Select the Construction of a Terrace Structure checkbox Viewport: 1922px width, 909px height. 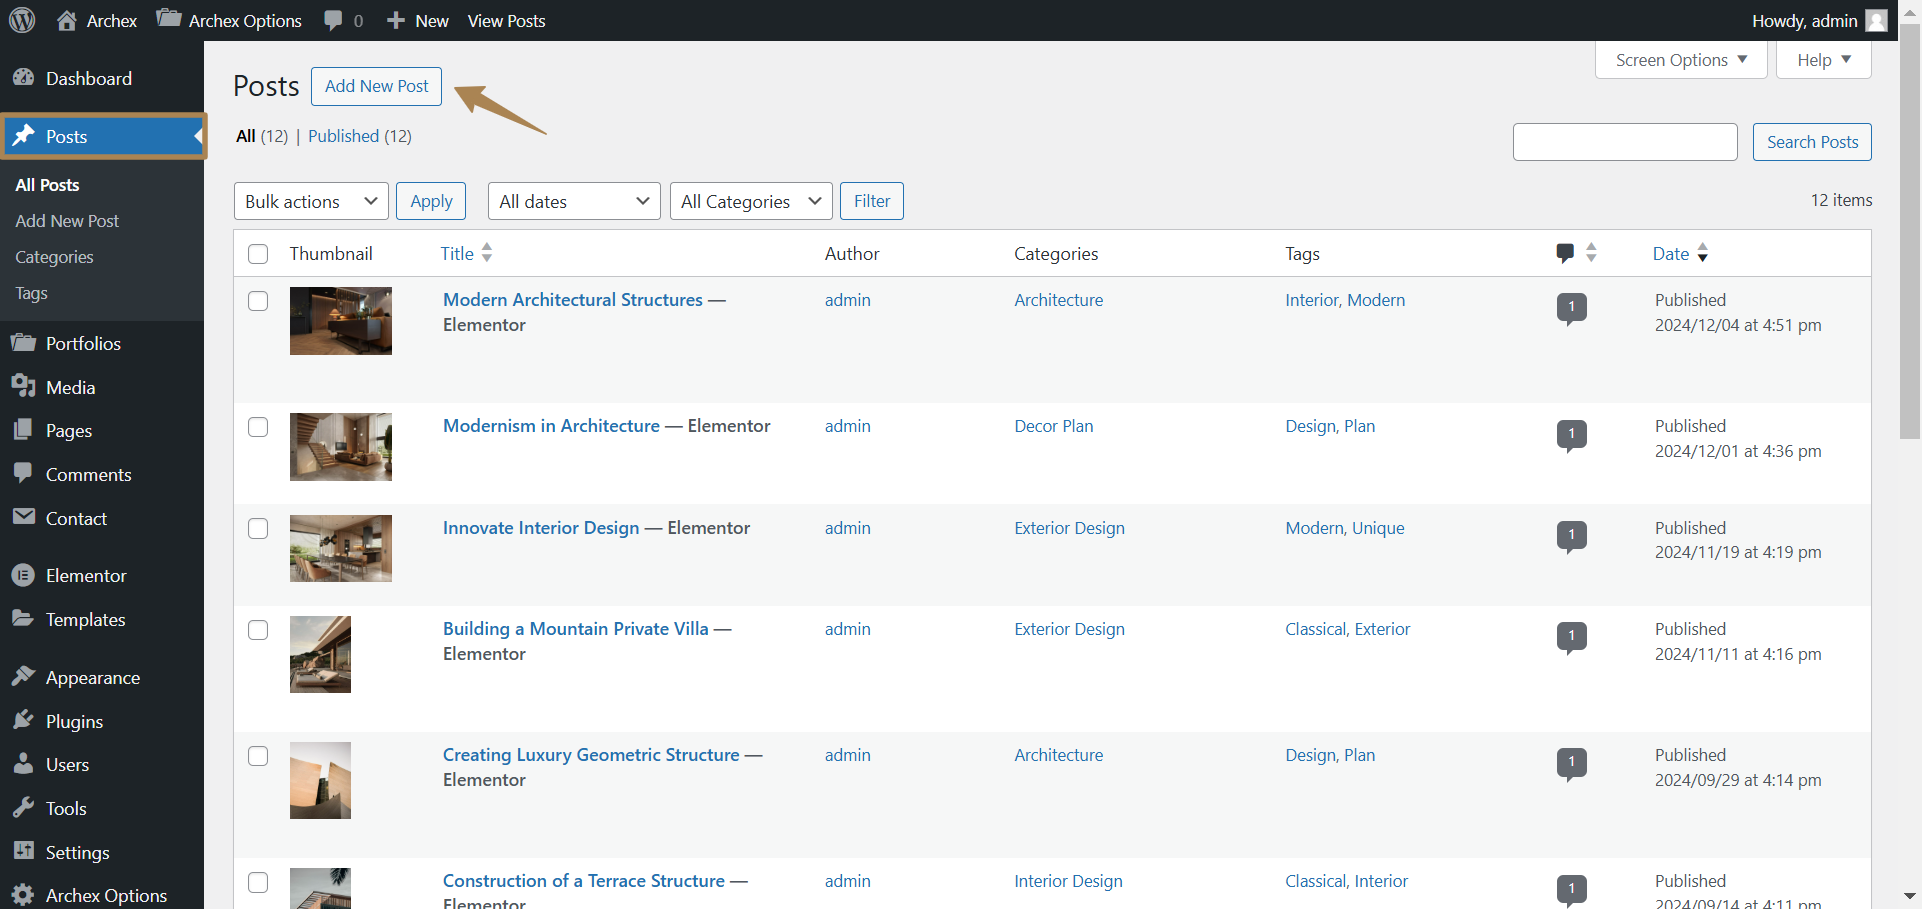pos(258,882)
